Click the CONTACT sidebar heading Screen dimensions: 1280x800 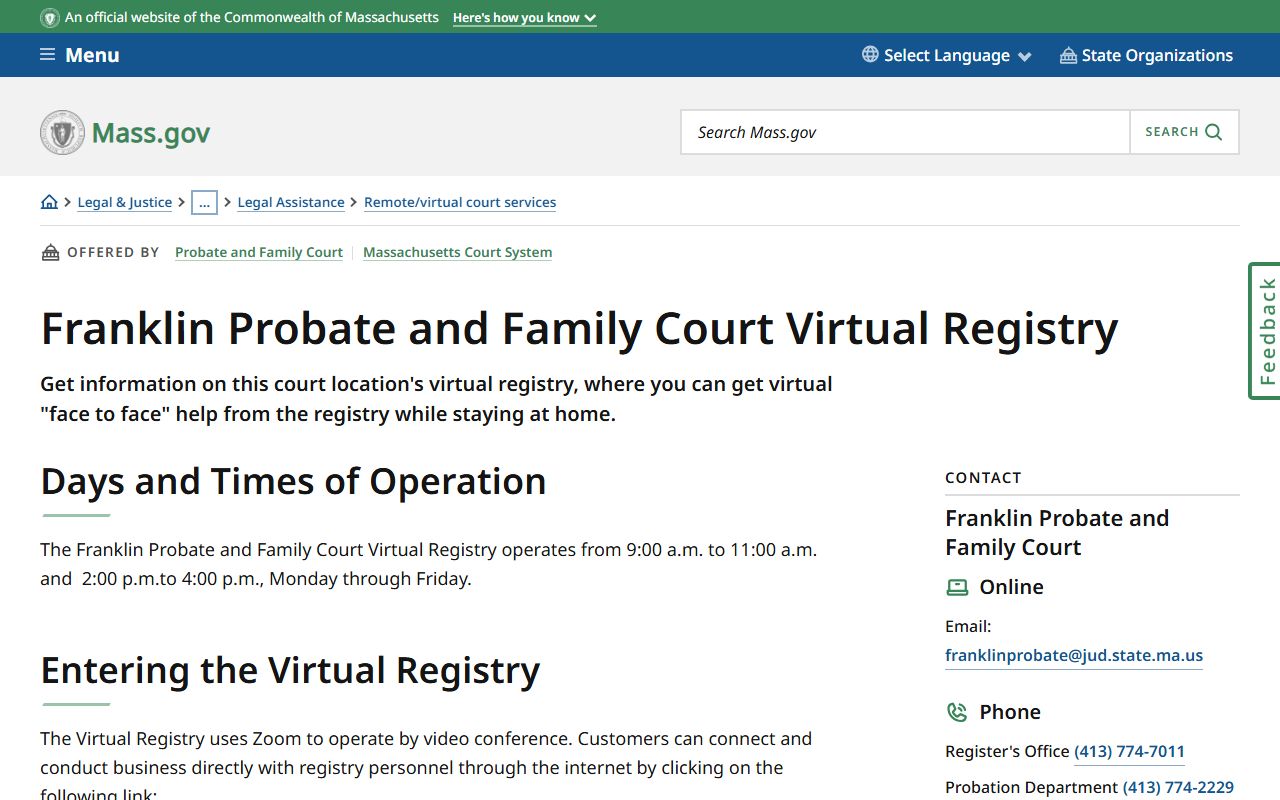point(983,478)
